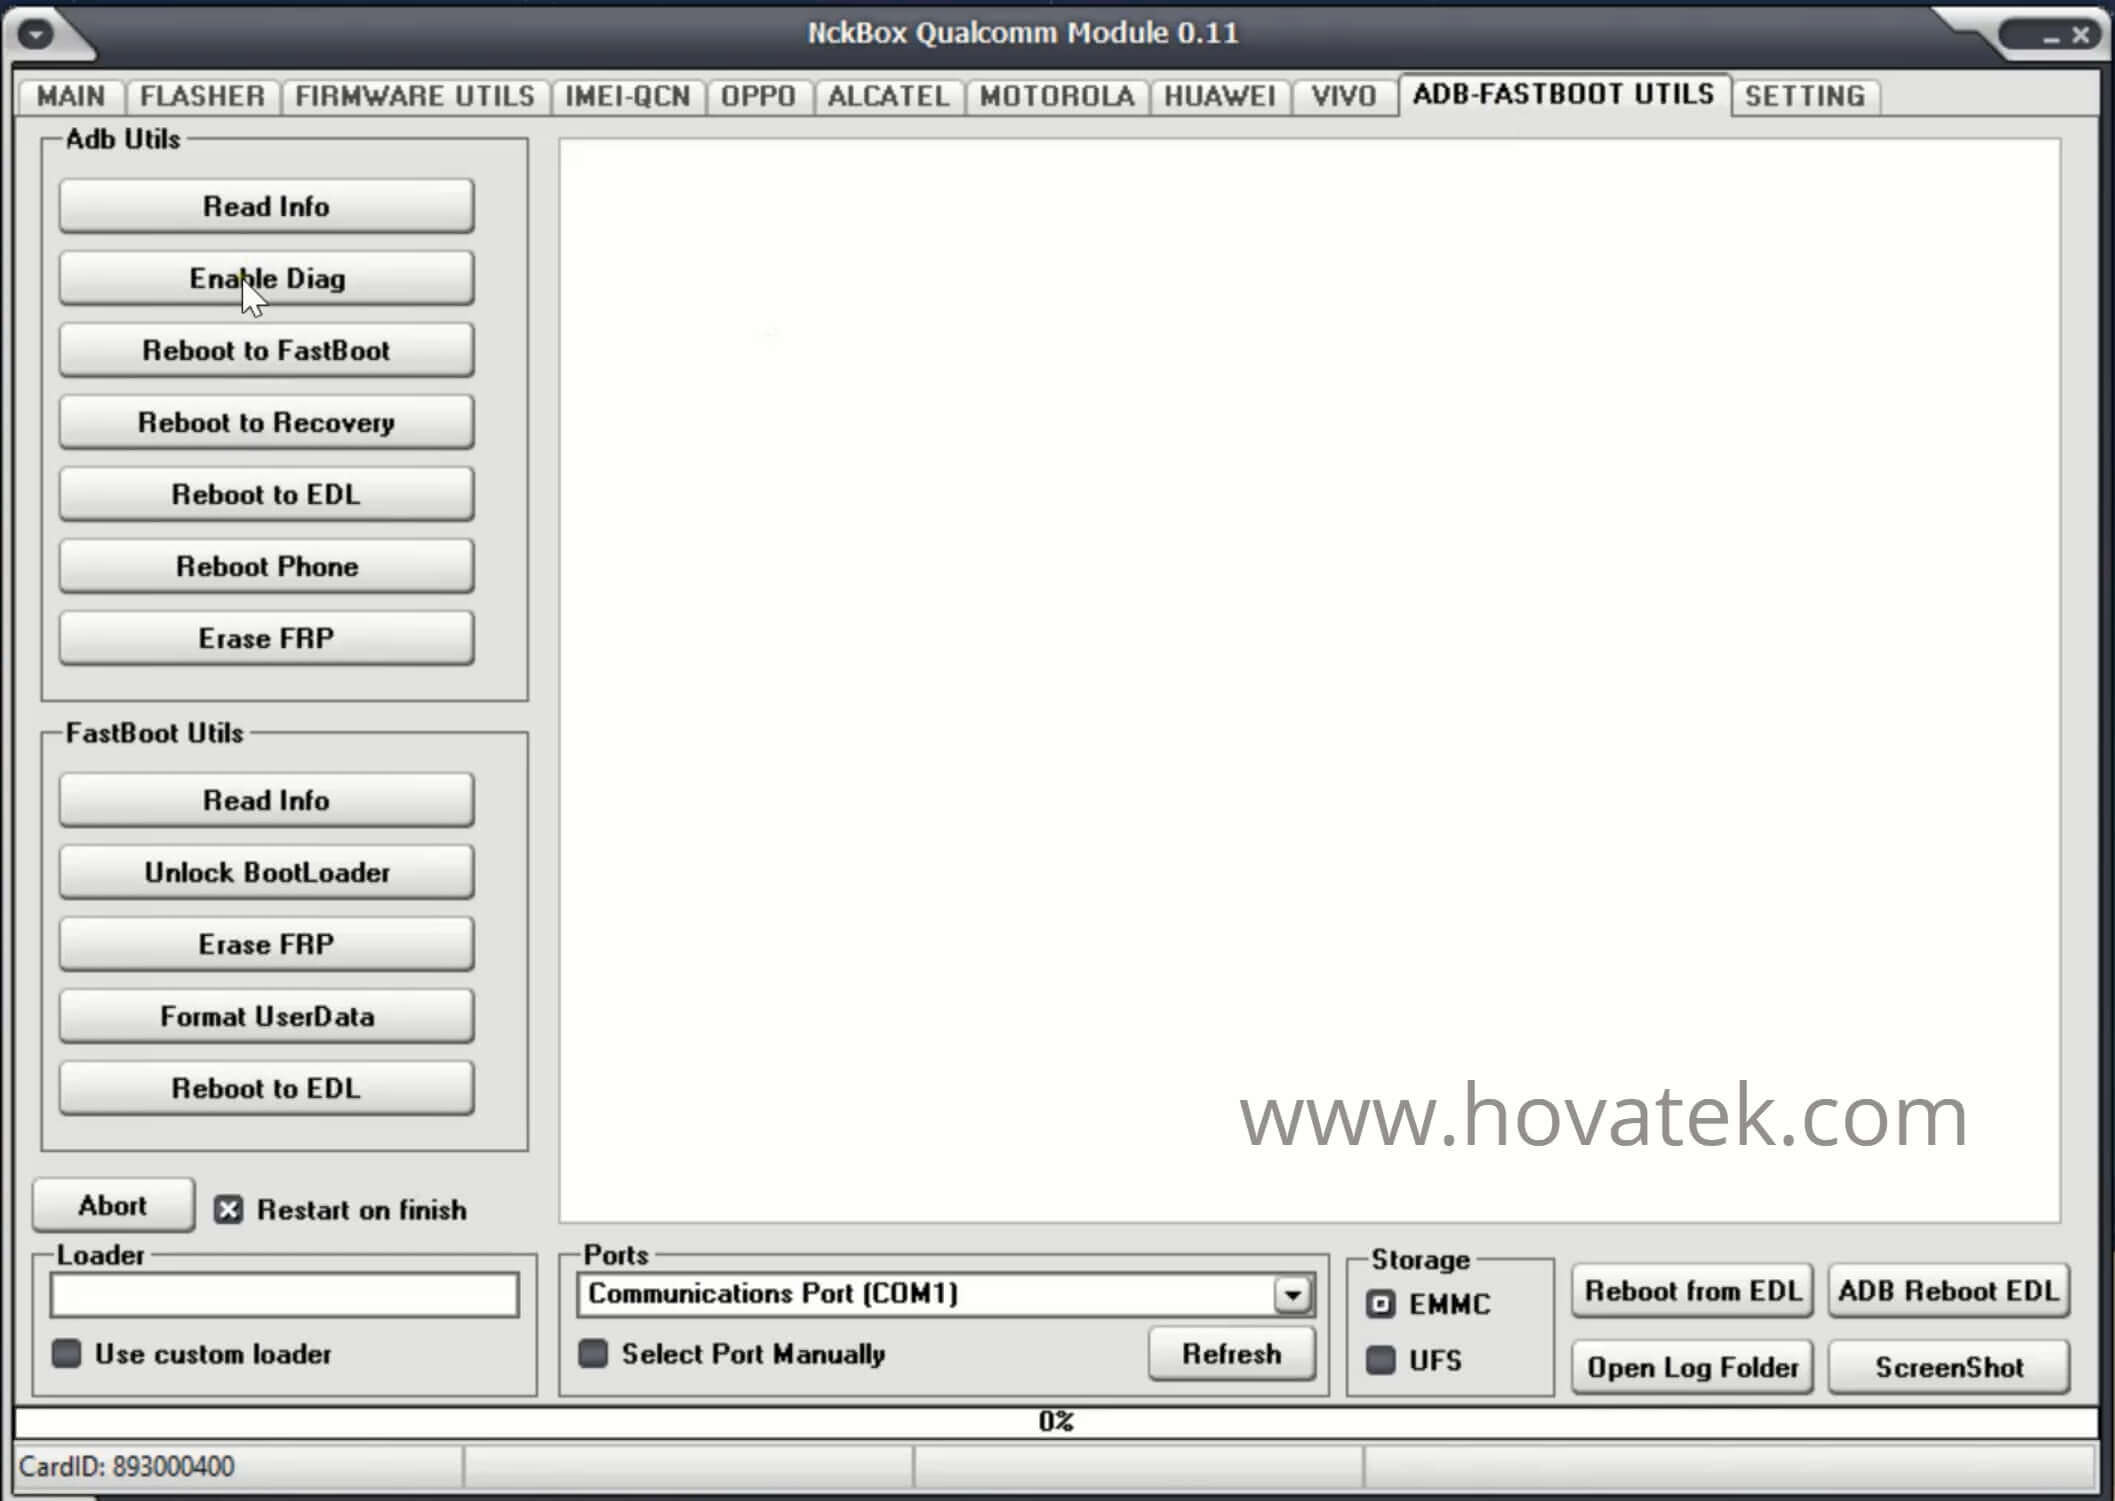Close the NckBox Qualcomm Module window
Viewport: 2115px width, 1501px height.
pos(2081,36)
